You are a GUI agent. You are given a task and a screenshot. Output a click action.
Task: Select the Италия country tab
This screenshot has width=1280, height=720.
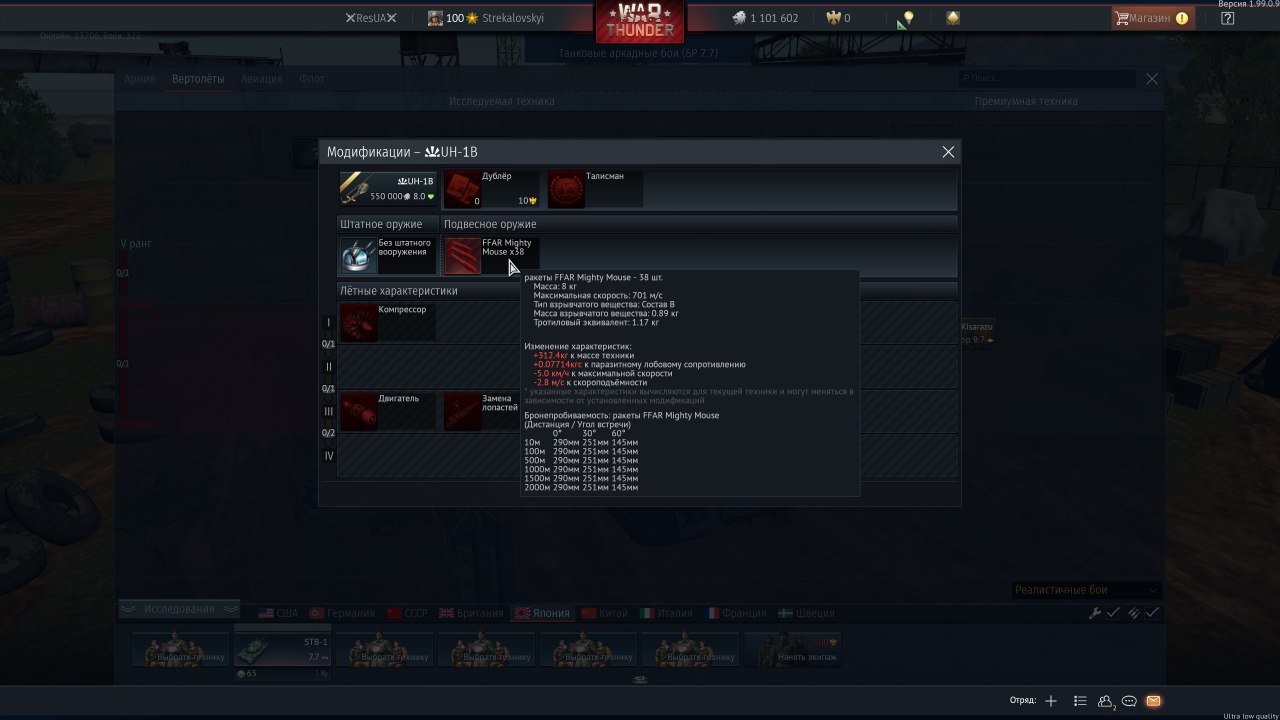pos(667,613)
